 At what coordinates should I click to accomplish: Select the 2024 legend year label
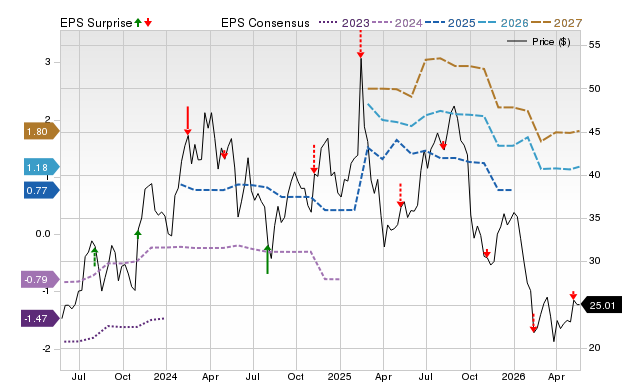tap(409, 23)
